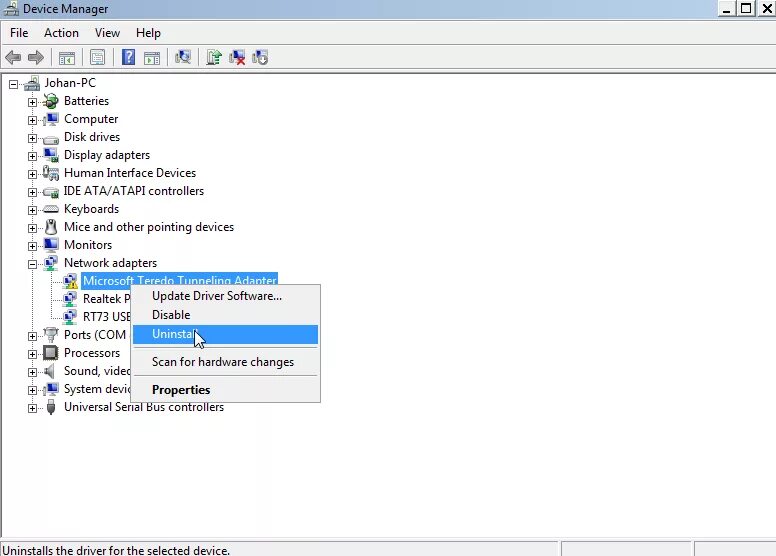Choose Update Driver Software from context menu
Image resolution: width=776 pixels, height=556 pixels.
225,296
